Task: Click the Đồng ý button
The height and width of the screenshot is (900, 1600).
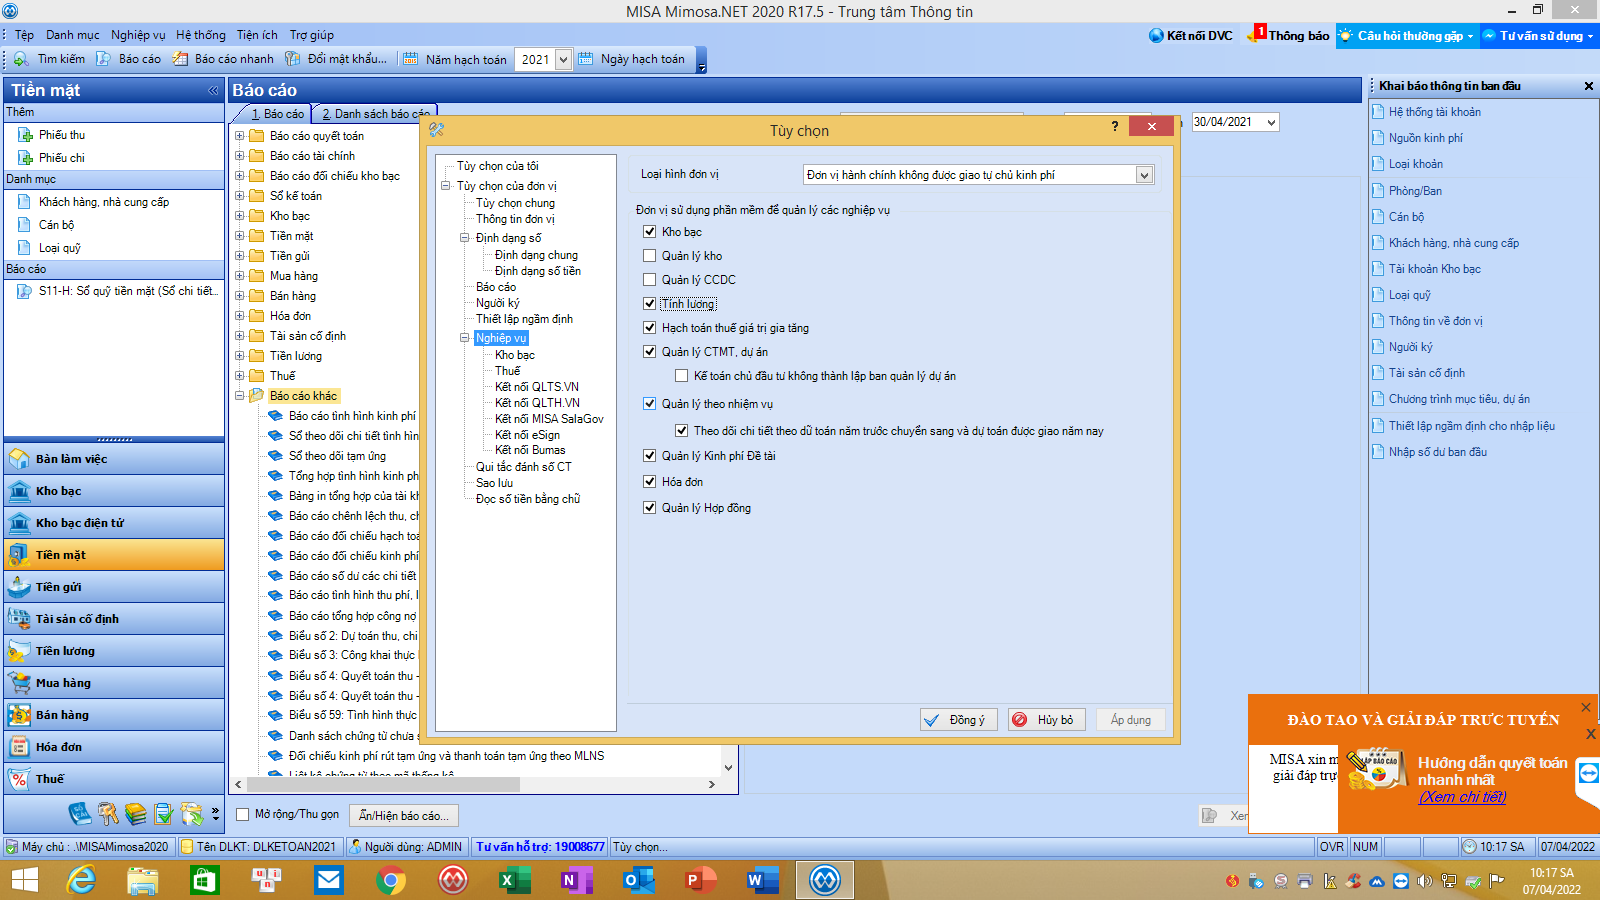Action: click(959, 720)
